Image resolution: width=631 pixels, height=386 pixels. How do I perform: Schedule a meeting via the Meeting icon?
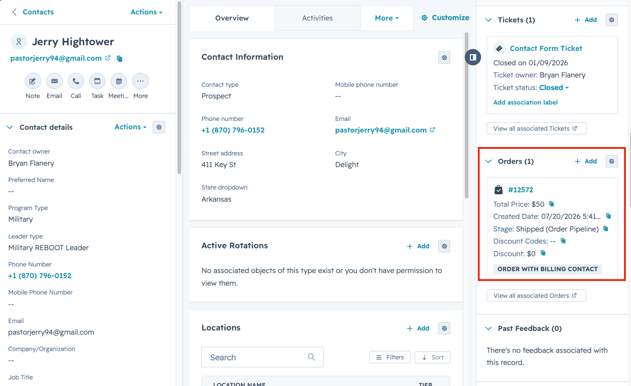[119, 81]
